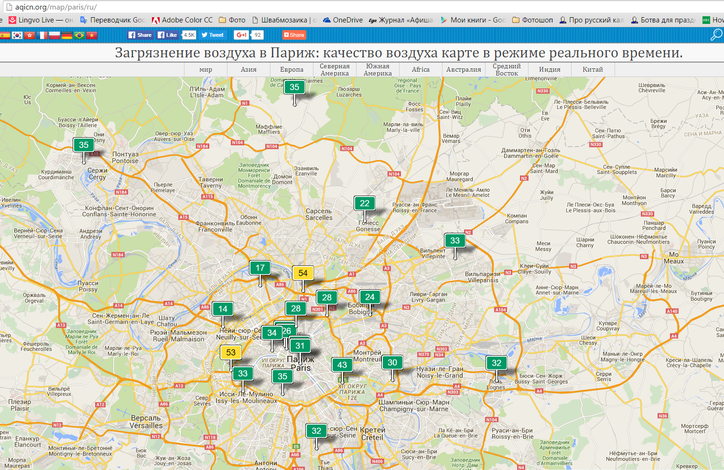This screenshot has width=724, height=470.
Task: Click the Facebook Like button
Action: pyautogui.click(x=168, y=35)
